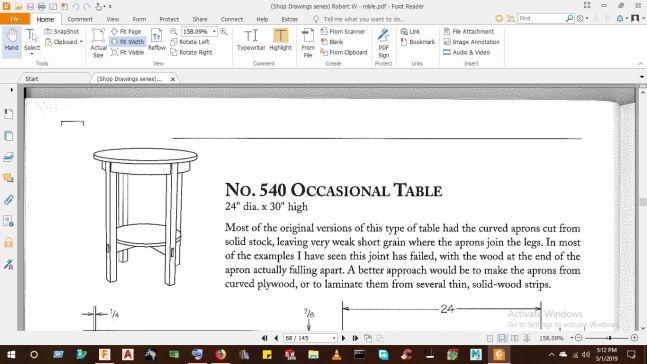The width and height of the screenshot is (647, 364).
Task: Click the status bar zoom out minus
Action: 579,338
